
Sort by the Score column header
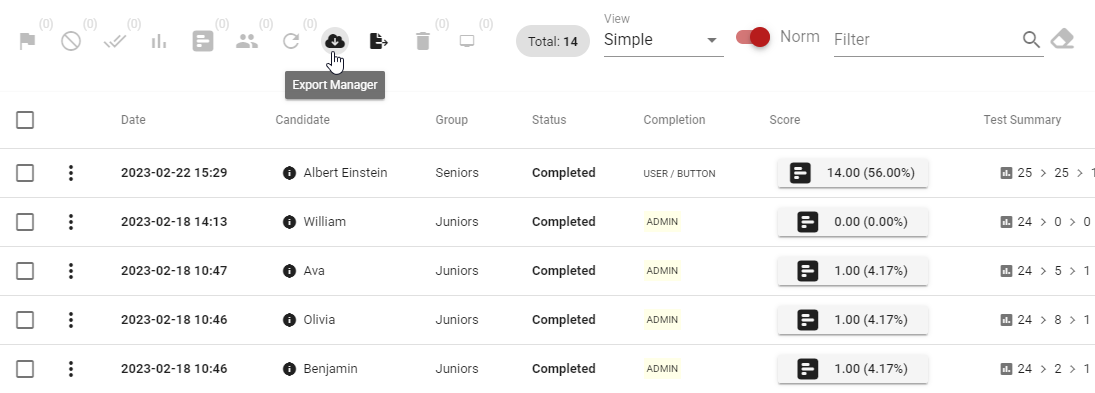click(x=785, y=120)
